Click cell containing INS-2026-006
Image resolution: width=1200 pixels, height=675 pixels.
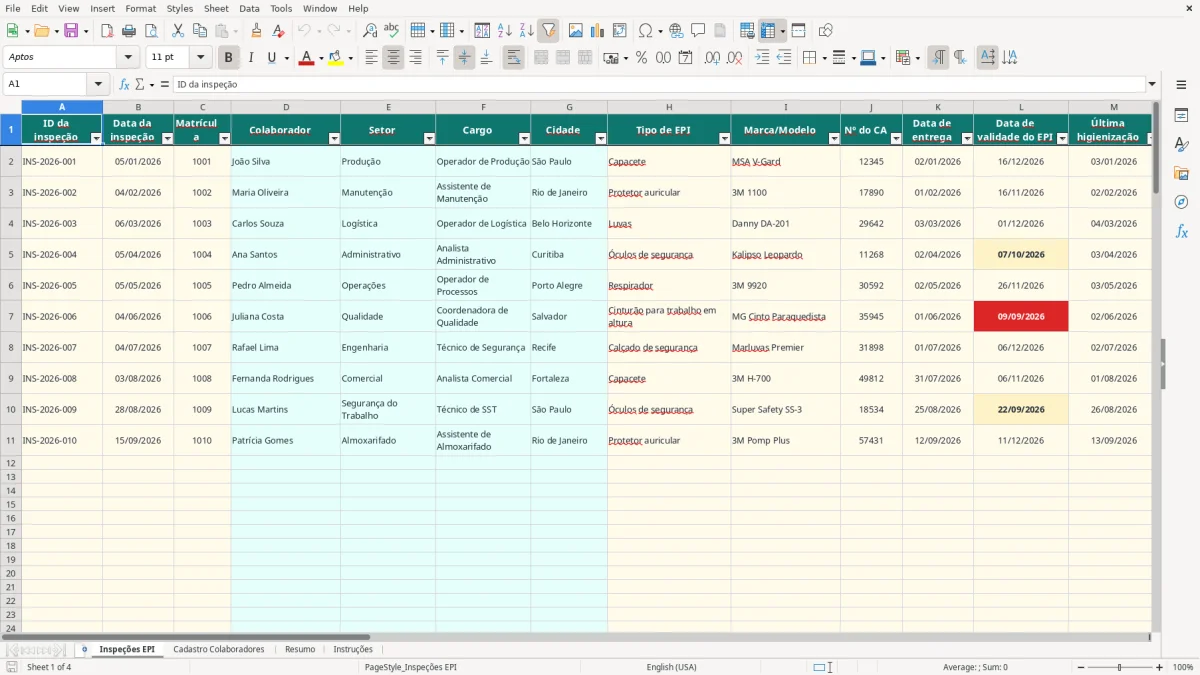click(x=62, y=316)
